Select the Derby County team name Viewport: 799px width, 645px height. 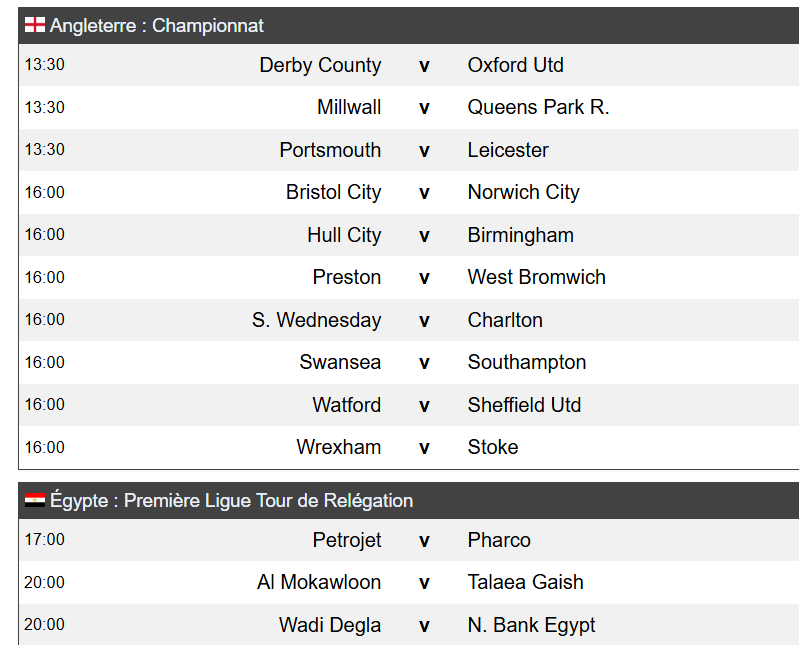tap(320, 65)
